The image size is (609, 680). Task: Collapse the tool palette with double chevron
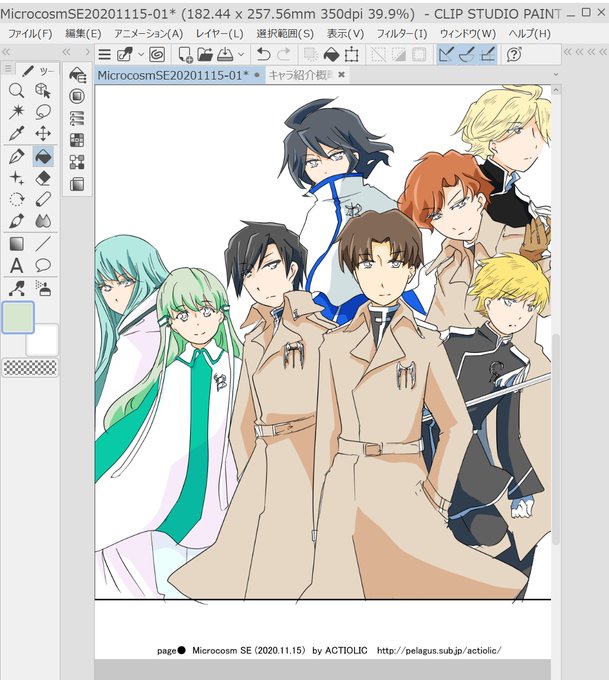[x=6, y=52]
